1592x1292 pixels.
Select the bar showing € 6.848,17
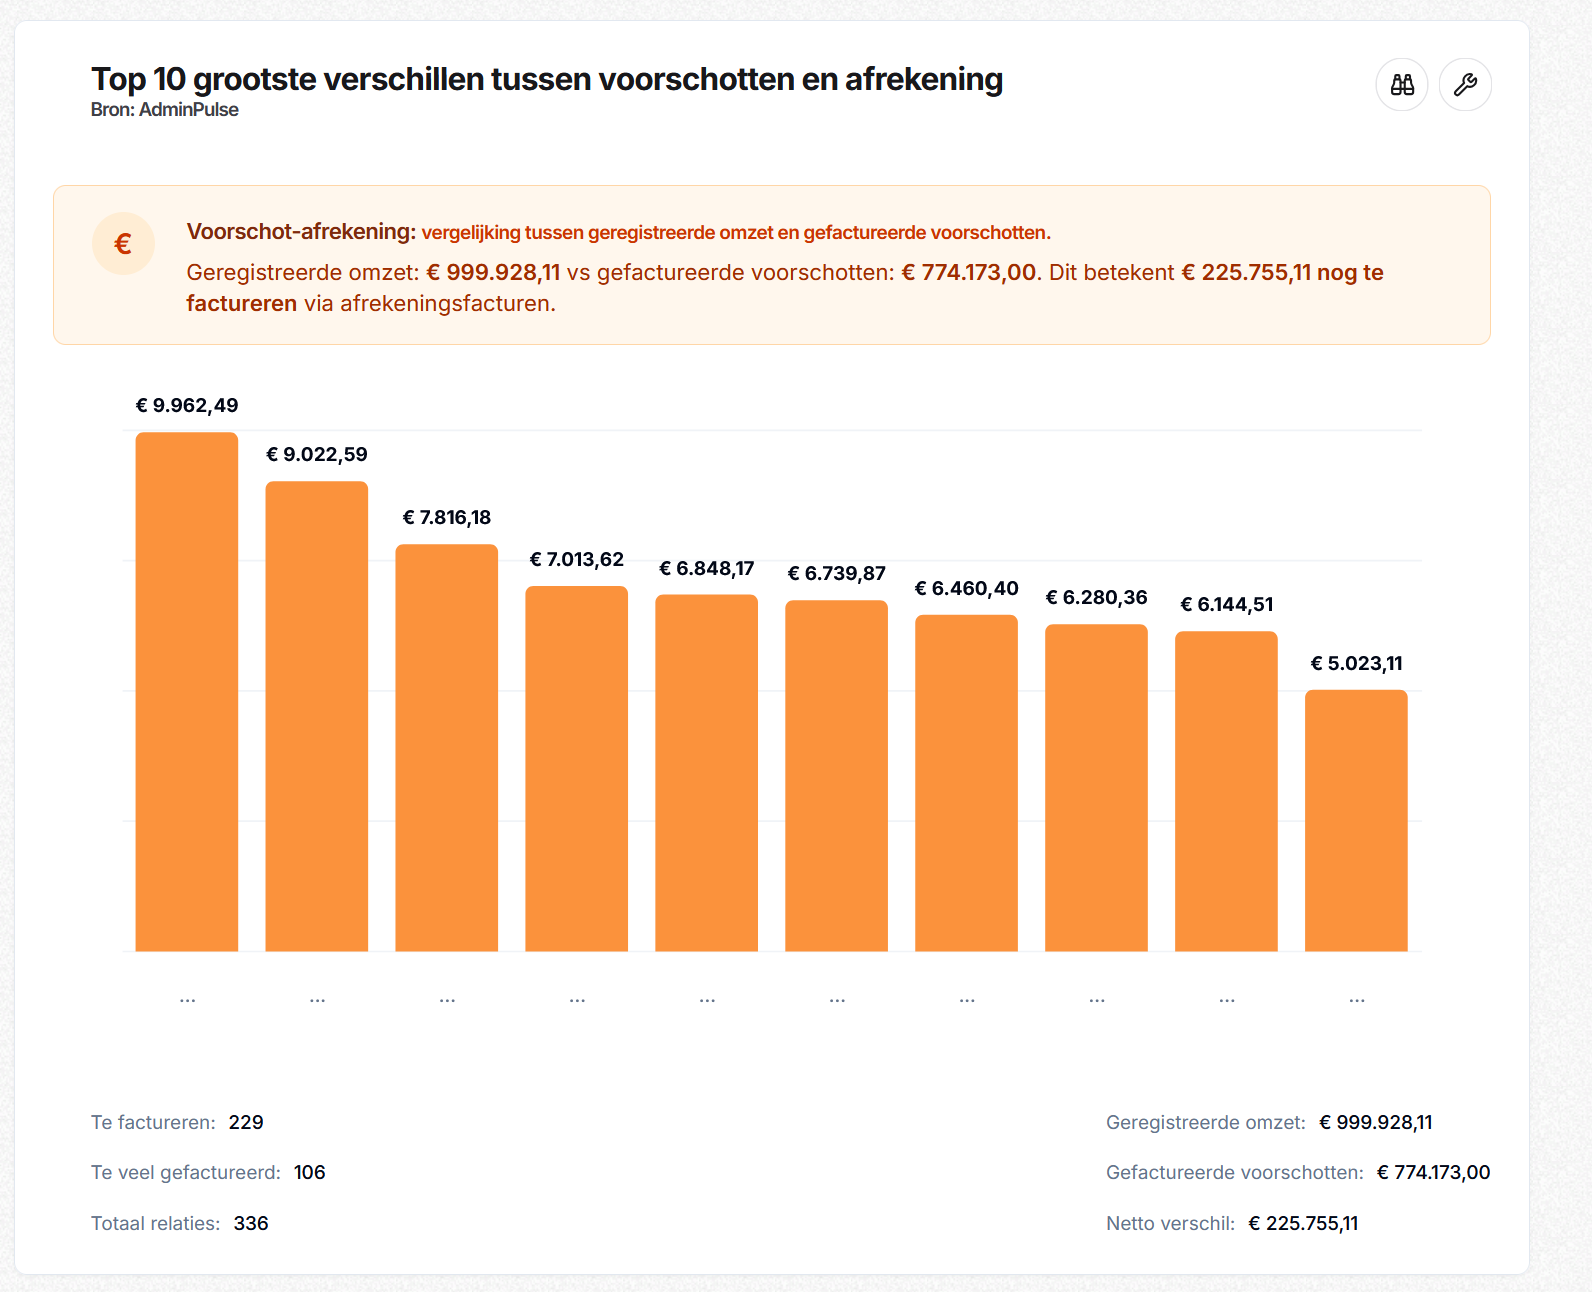[707, 772]
